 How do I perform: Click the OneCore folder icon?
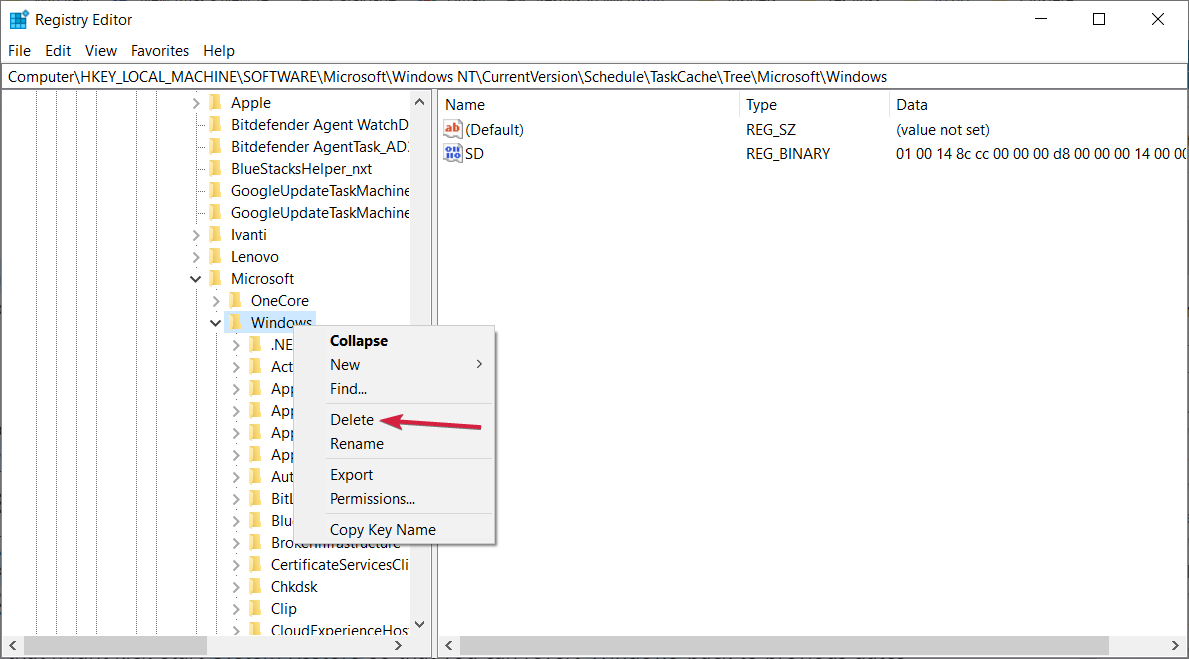tap(235, 300)
